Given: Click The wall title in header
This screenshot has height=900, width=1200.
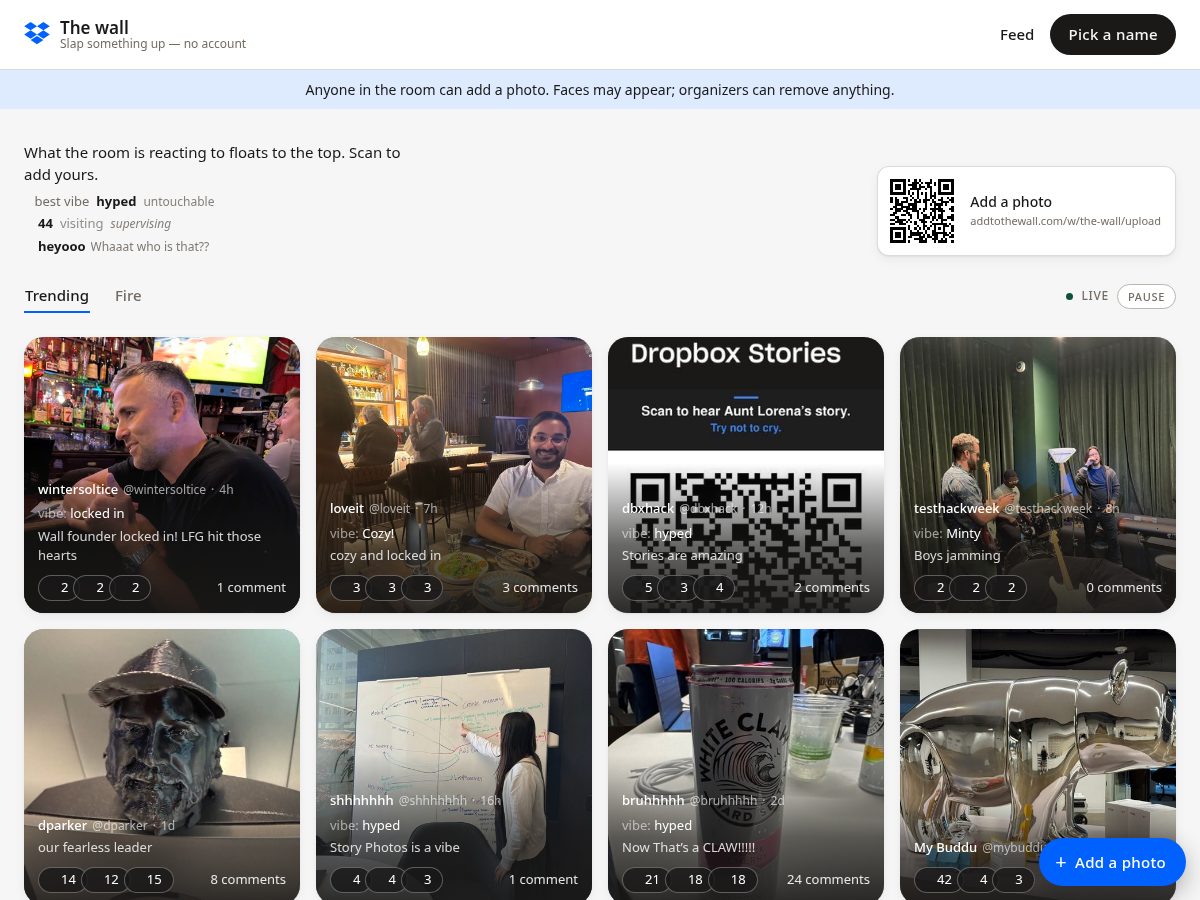Looking at the screenshot, I should pyautogui.click(x=94, y=27).
